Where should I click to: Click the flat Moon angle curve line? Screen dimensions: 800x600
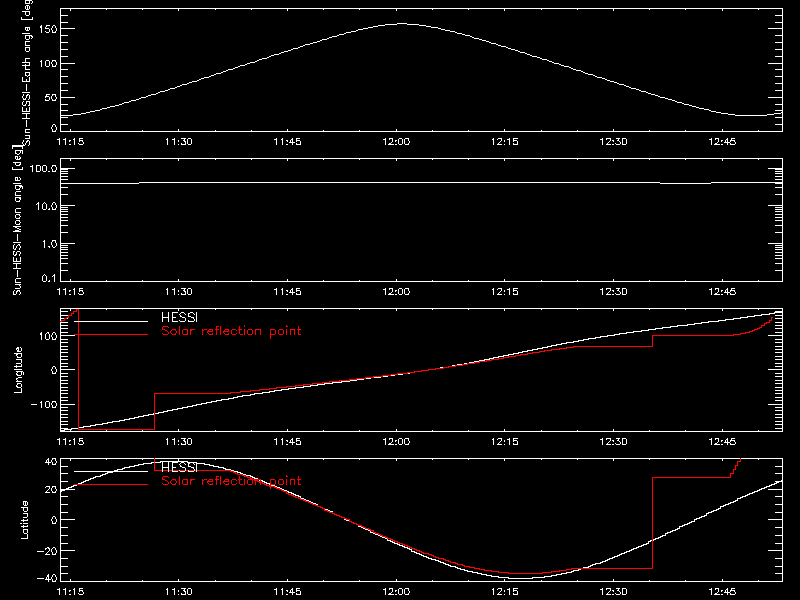(x=421, y=183)
